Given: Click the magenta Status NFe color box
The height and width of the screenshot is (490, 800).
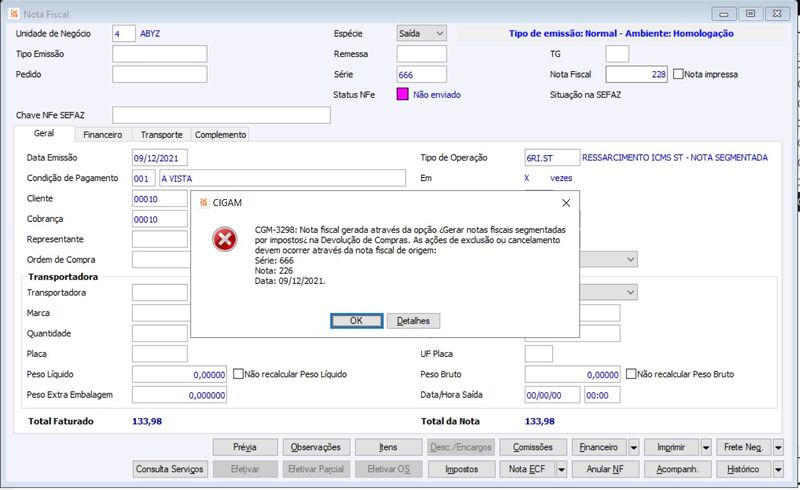Looking at the screenshot, I should [x=403, y=94].
